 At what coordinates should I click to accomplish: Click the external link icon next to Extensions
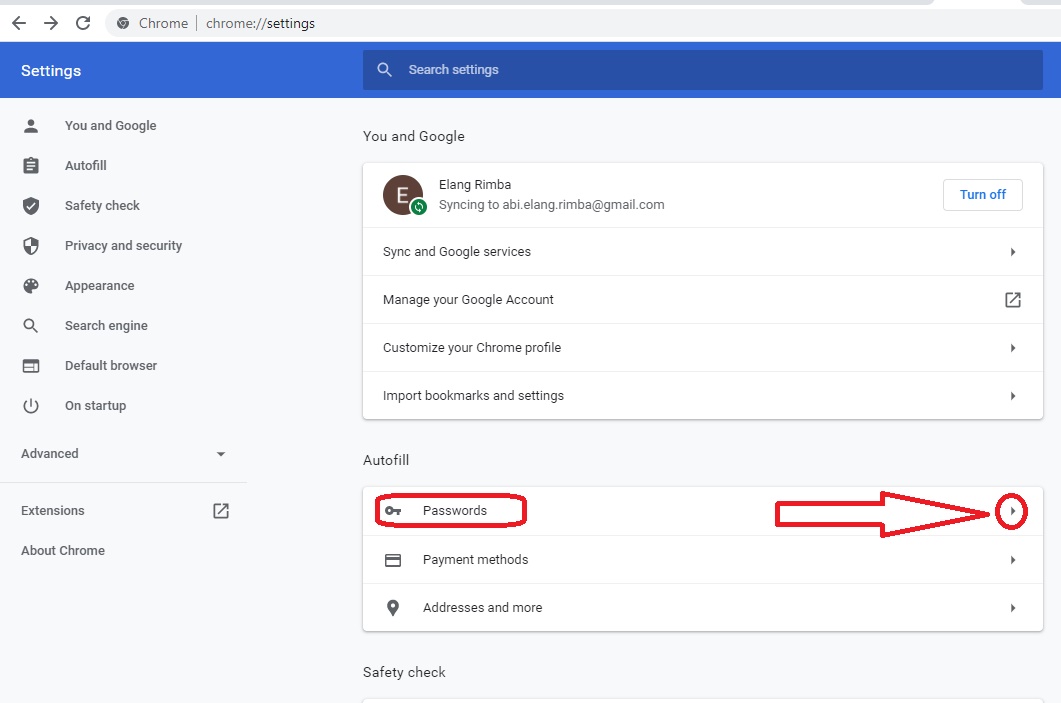click(221, 511)
